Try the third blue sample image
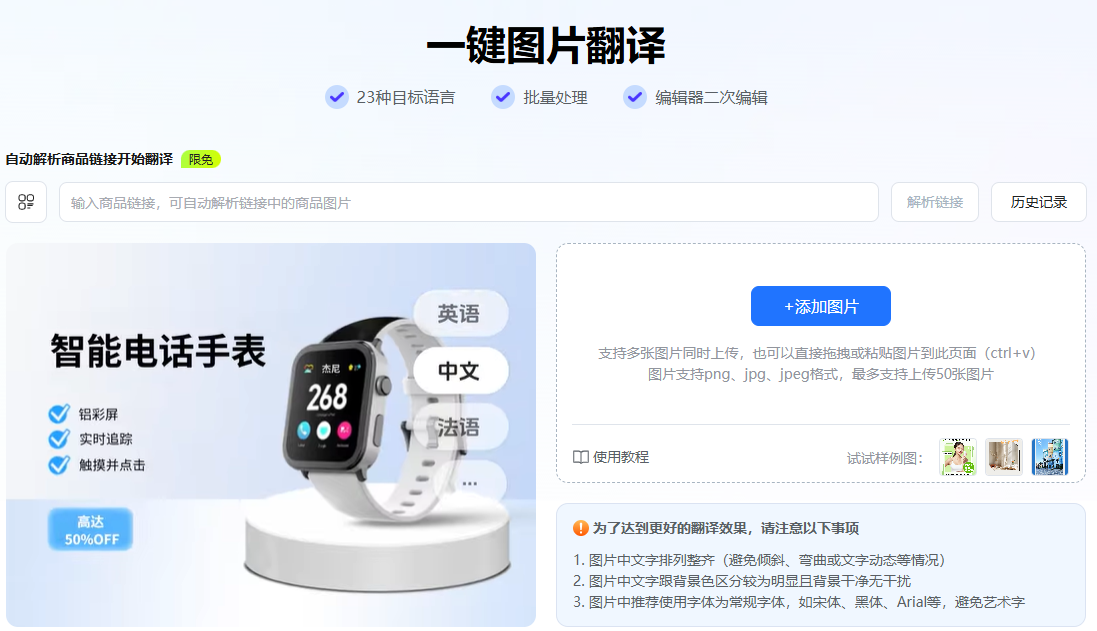The image size is (1097, 631). click(1050, 457)
